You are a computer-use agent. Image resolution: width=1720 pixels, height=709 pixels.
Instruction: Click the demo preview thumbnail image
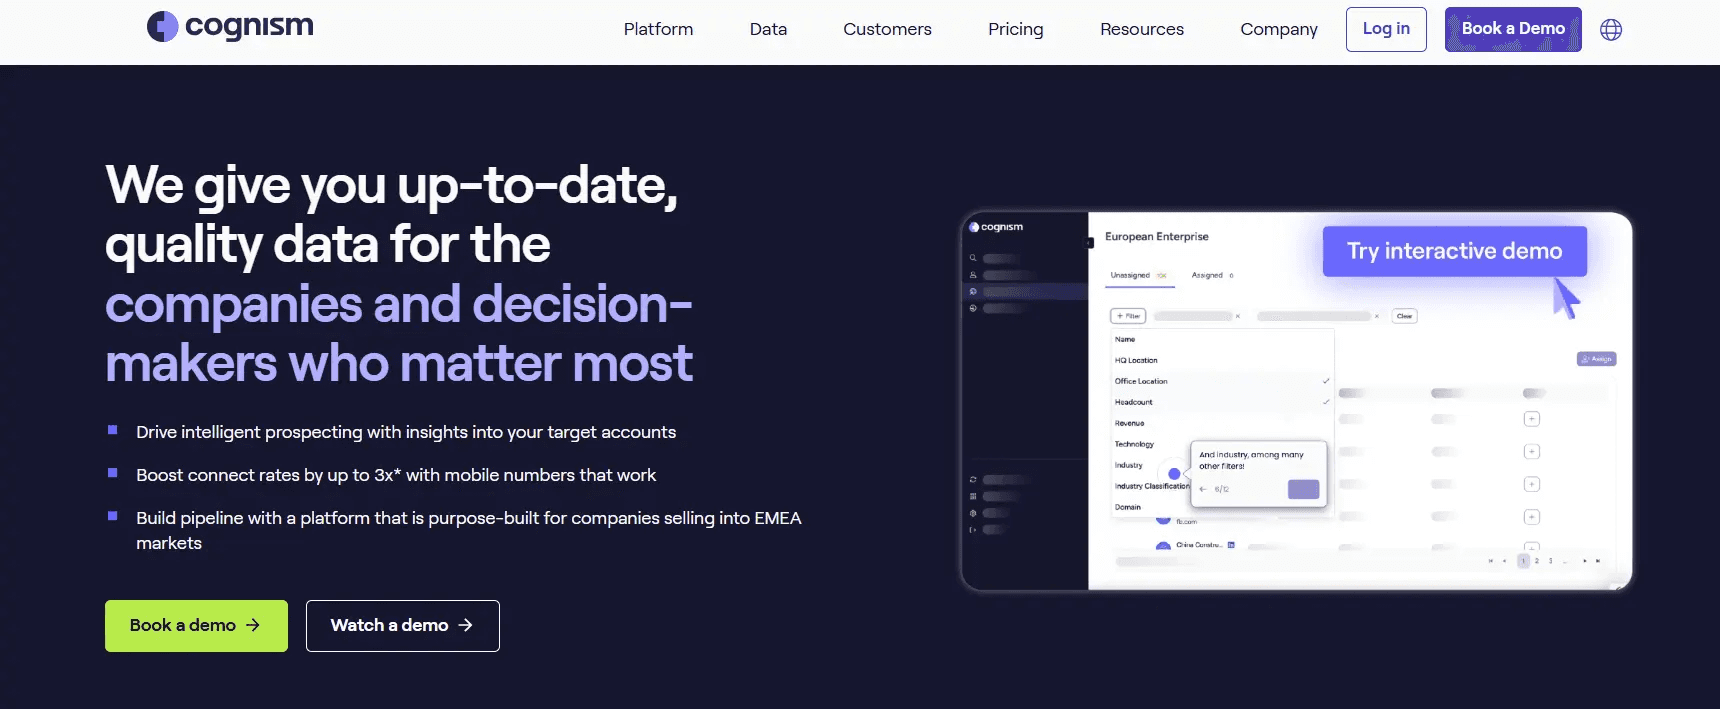[1296, 401]
